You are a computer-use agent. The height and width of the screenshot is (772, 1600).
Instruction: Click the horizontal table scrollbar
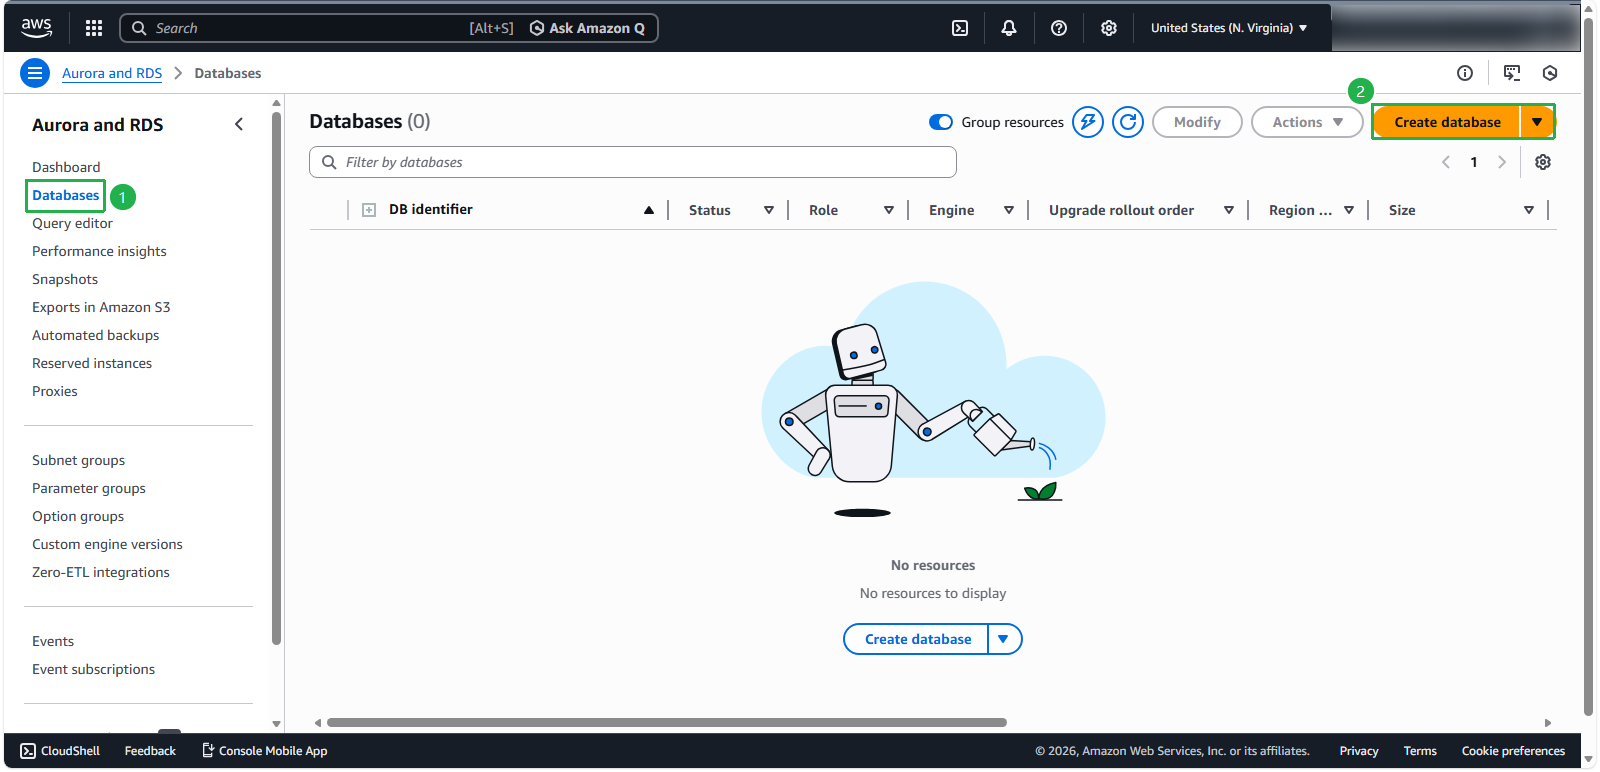[x=666, y=722]
